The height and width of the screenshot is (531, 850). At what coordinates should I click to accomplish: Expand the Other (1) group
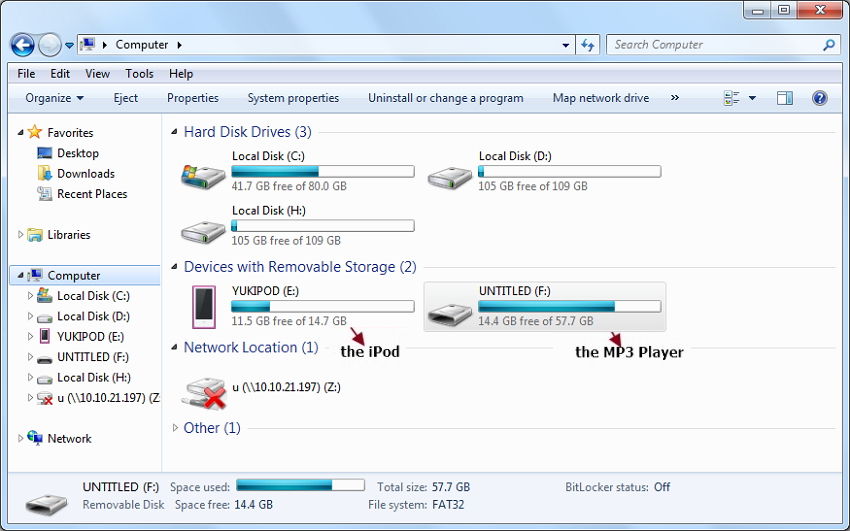(x=176, y=428)
